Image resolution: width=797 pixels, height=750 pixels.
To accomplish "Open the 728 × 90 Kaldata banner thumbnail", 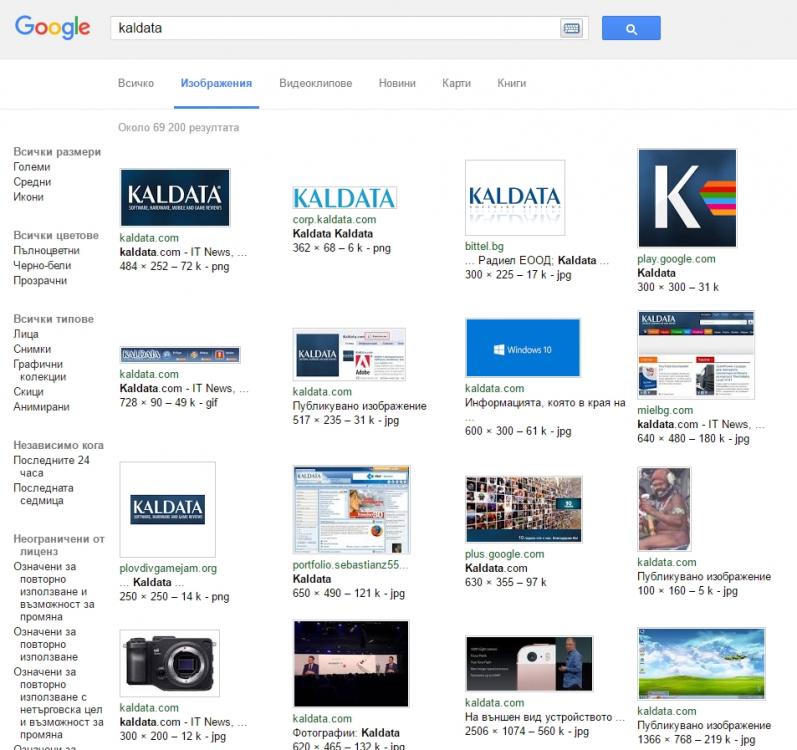I will click(180, 354).
